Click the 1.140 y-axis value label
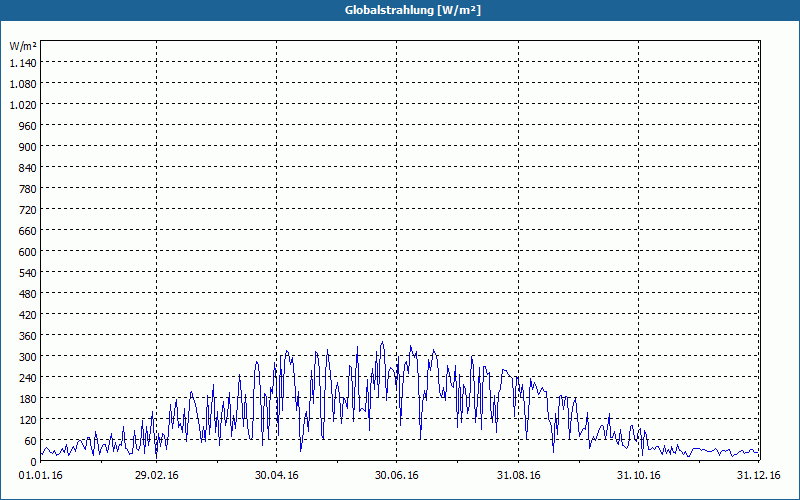 [23, 63]
